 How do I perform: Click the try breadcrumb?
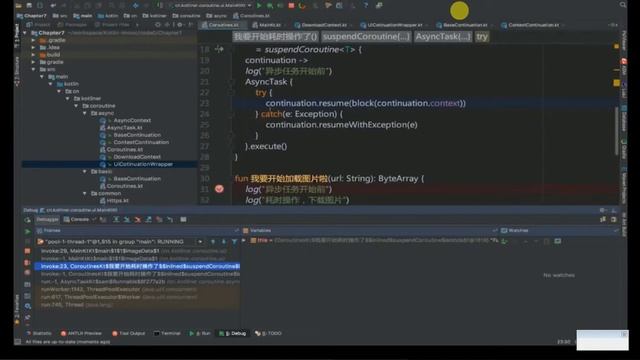pos(482,37)
